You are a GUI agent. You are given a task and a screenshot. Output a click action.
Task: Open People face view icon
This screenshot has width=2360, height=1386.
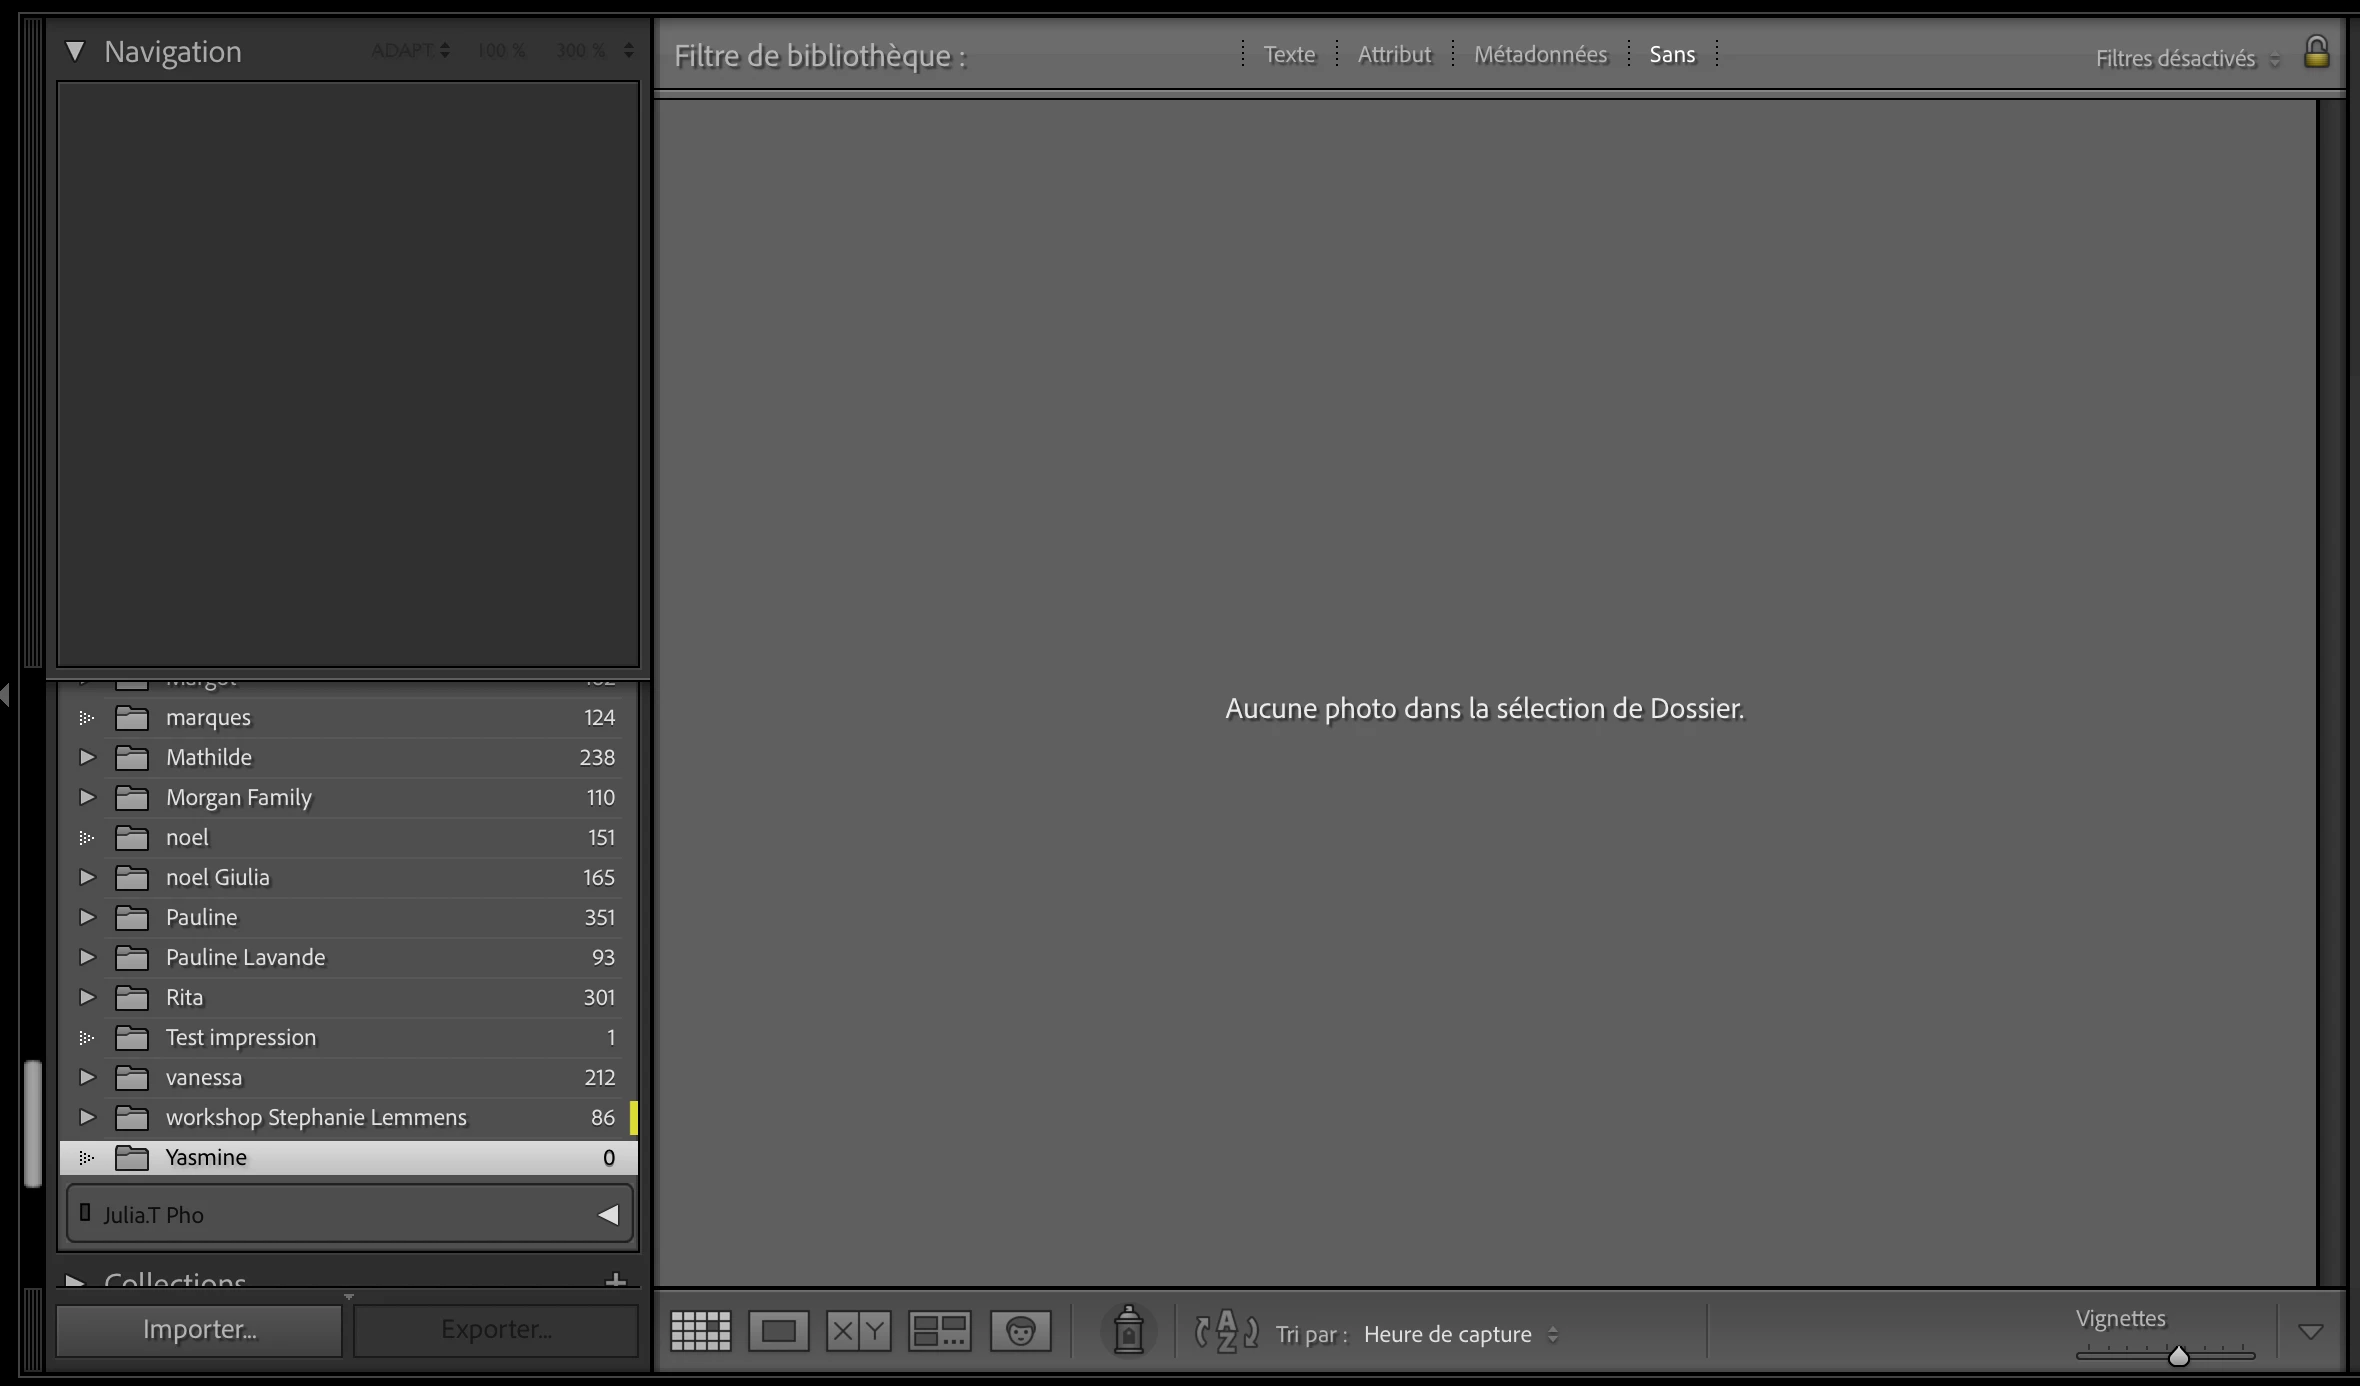[x=1020, y=1331]
